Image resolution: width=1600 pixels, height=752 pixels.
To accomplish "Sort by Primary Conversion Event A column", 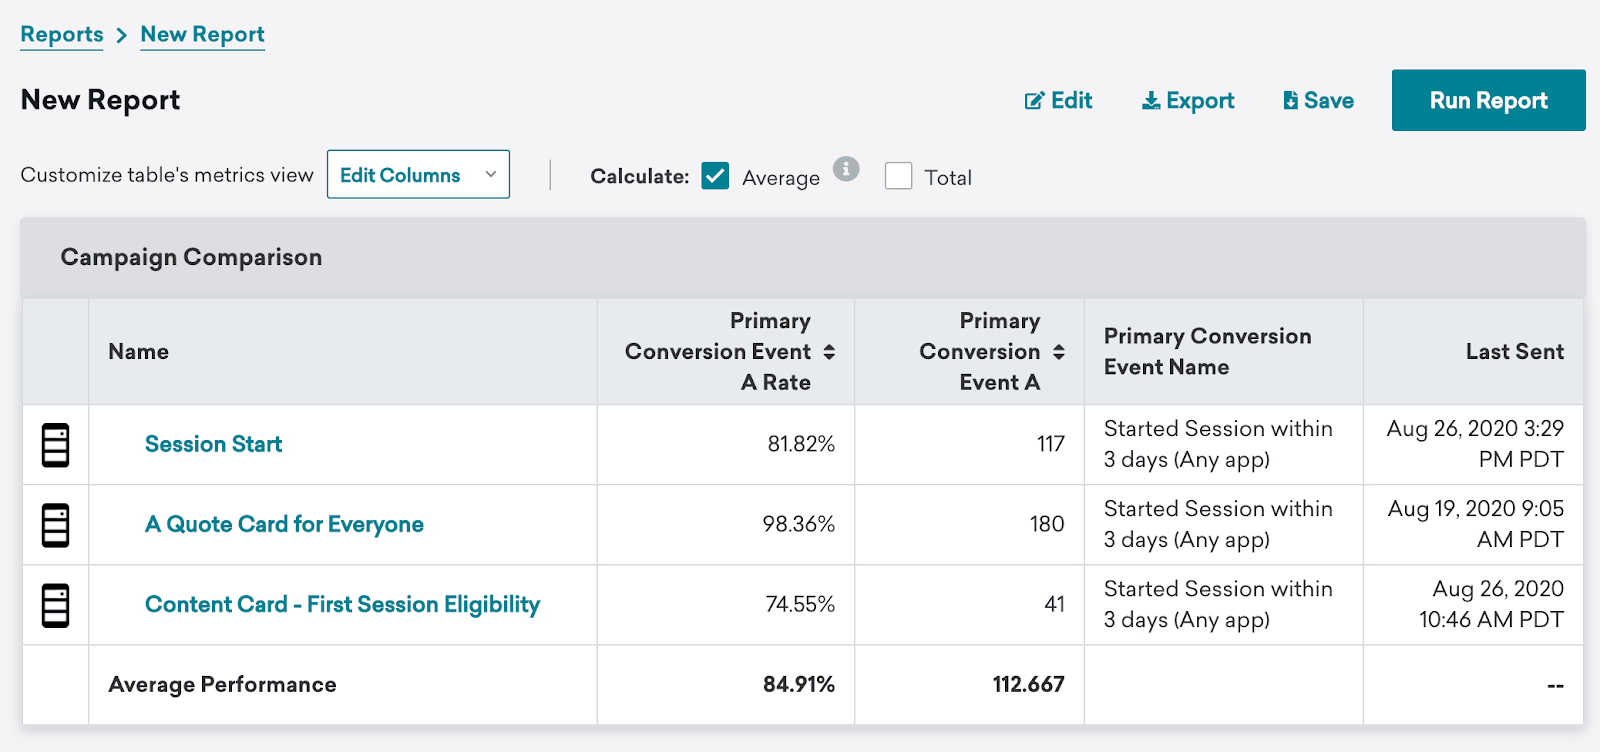I will tap(1059, 352).
